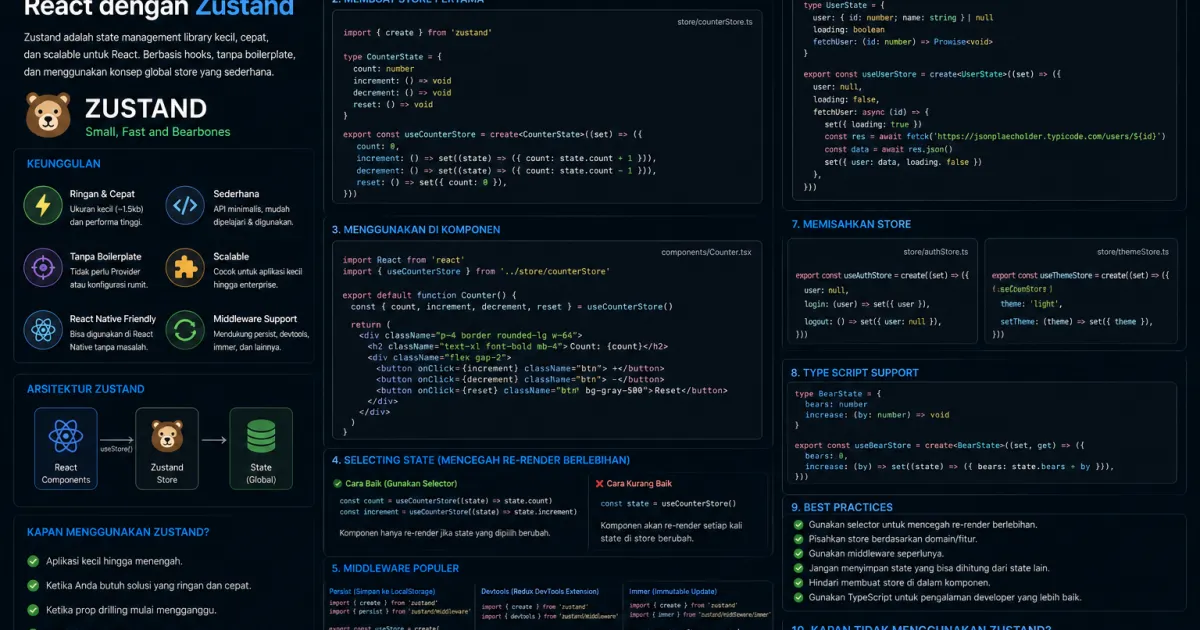
Task: Click the 'export const useUserStore' code line
Action: pyautogui.click(x=933, y=74)
